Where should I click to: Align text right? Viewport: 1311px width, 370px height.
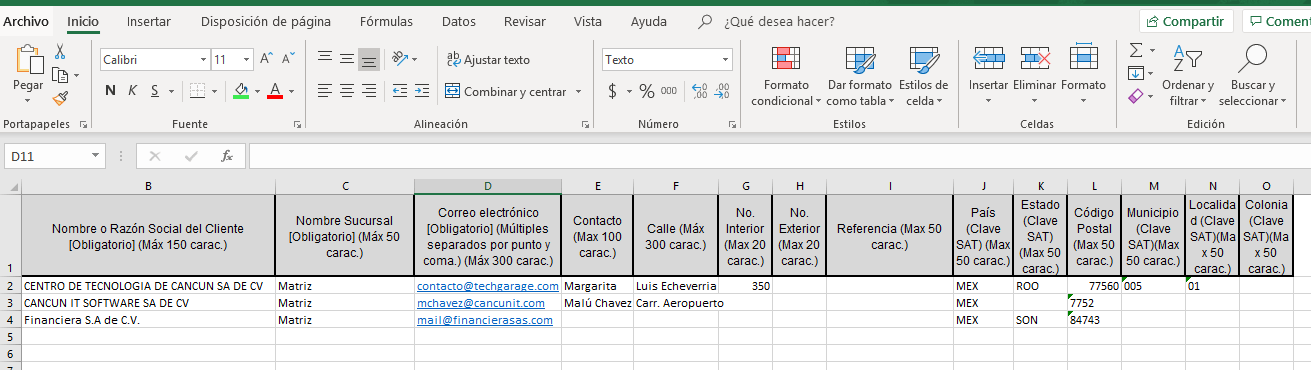tap(369, 91)
